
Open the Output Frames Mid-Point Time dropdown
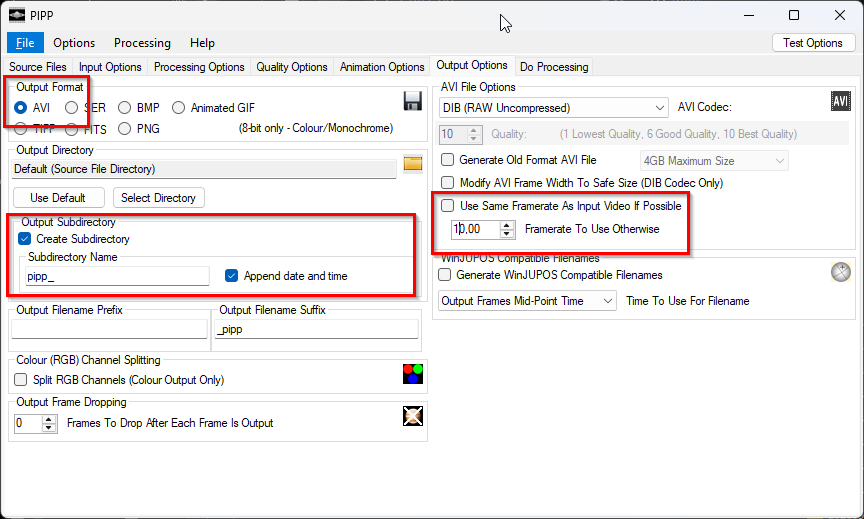point(527,301)
